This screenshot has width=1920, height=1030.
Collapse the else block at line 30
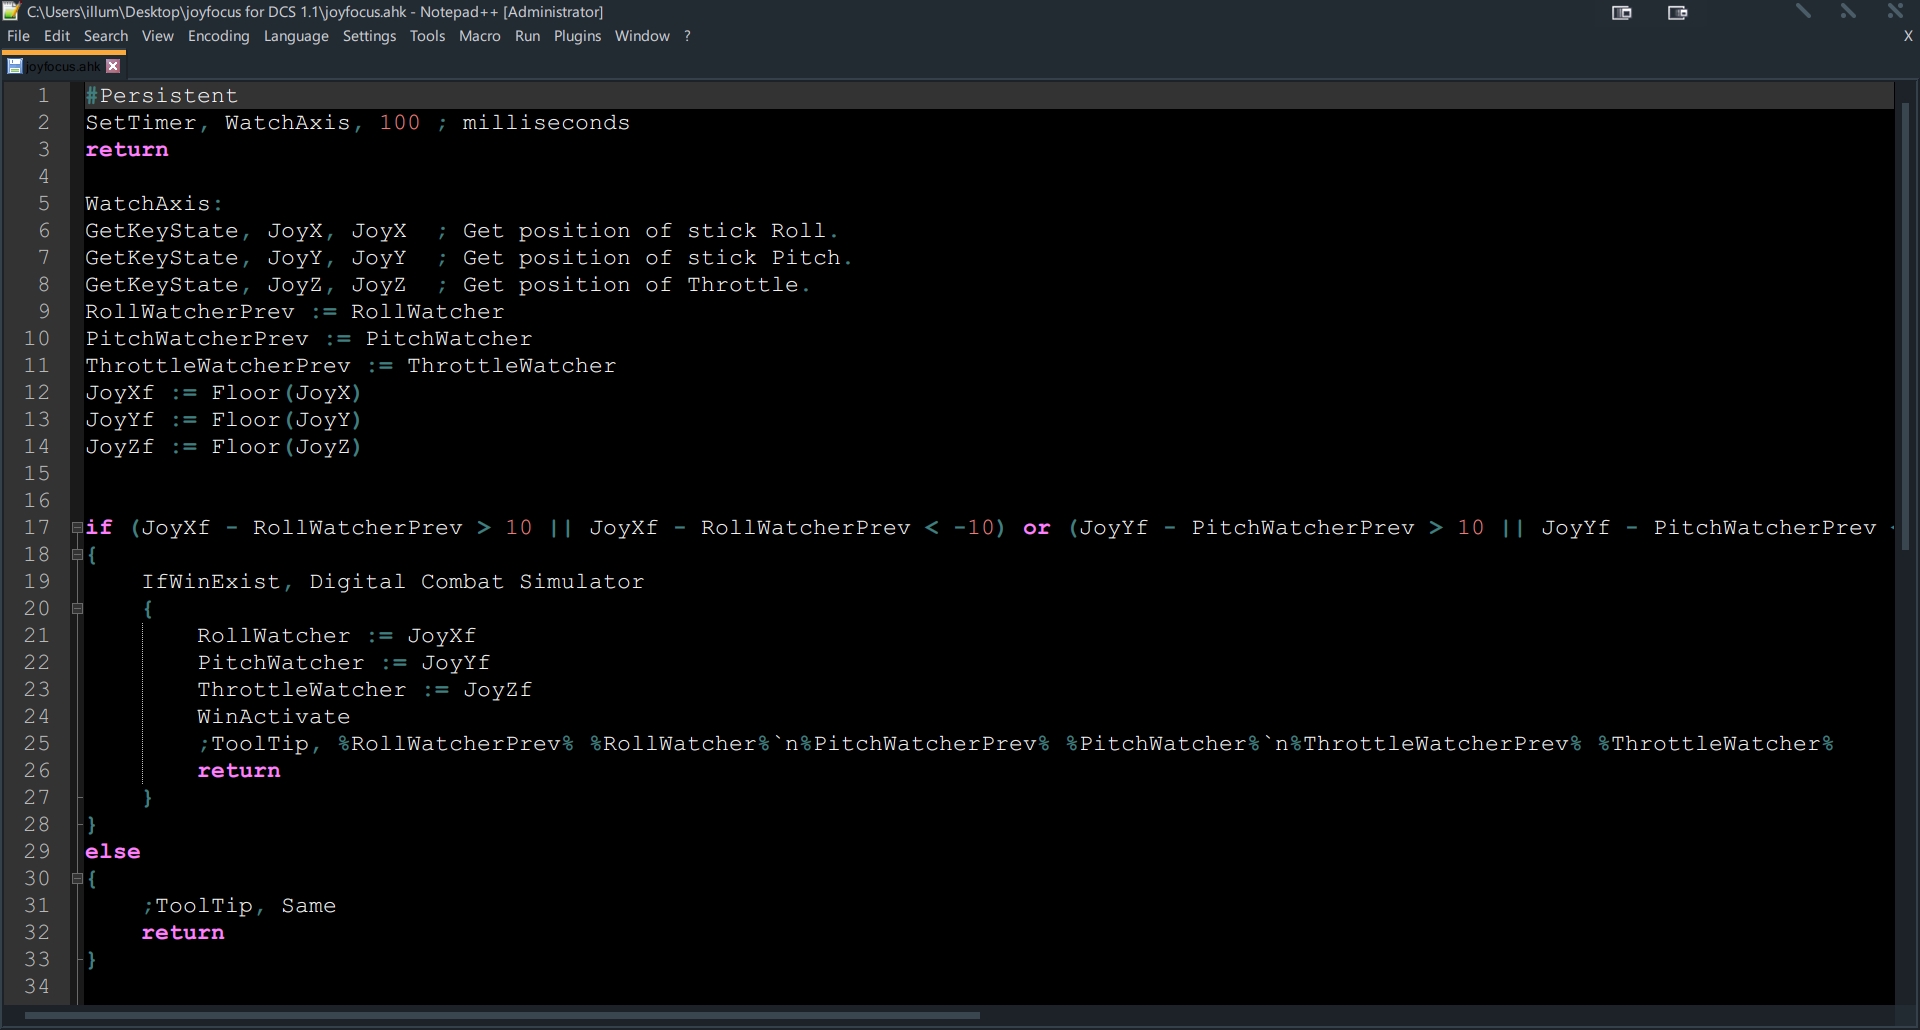tap(77, 879)
